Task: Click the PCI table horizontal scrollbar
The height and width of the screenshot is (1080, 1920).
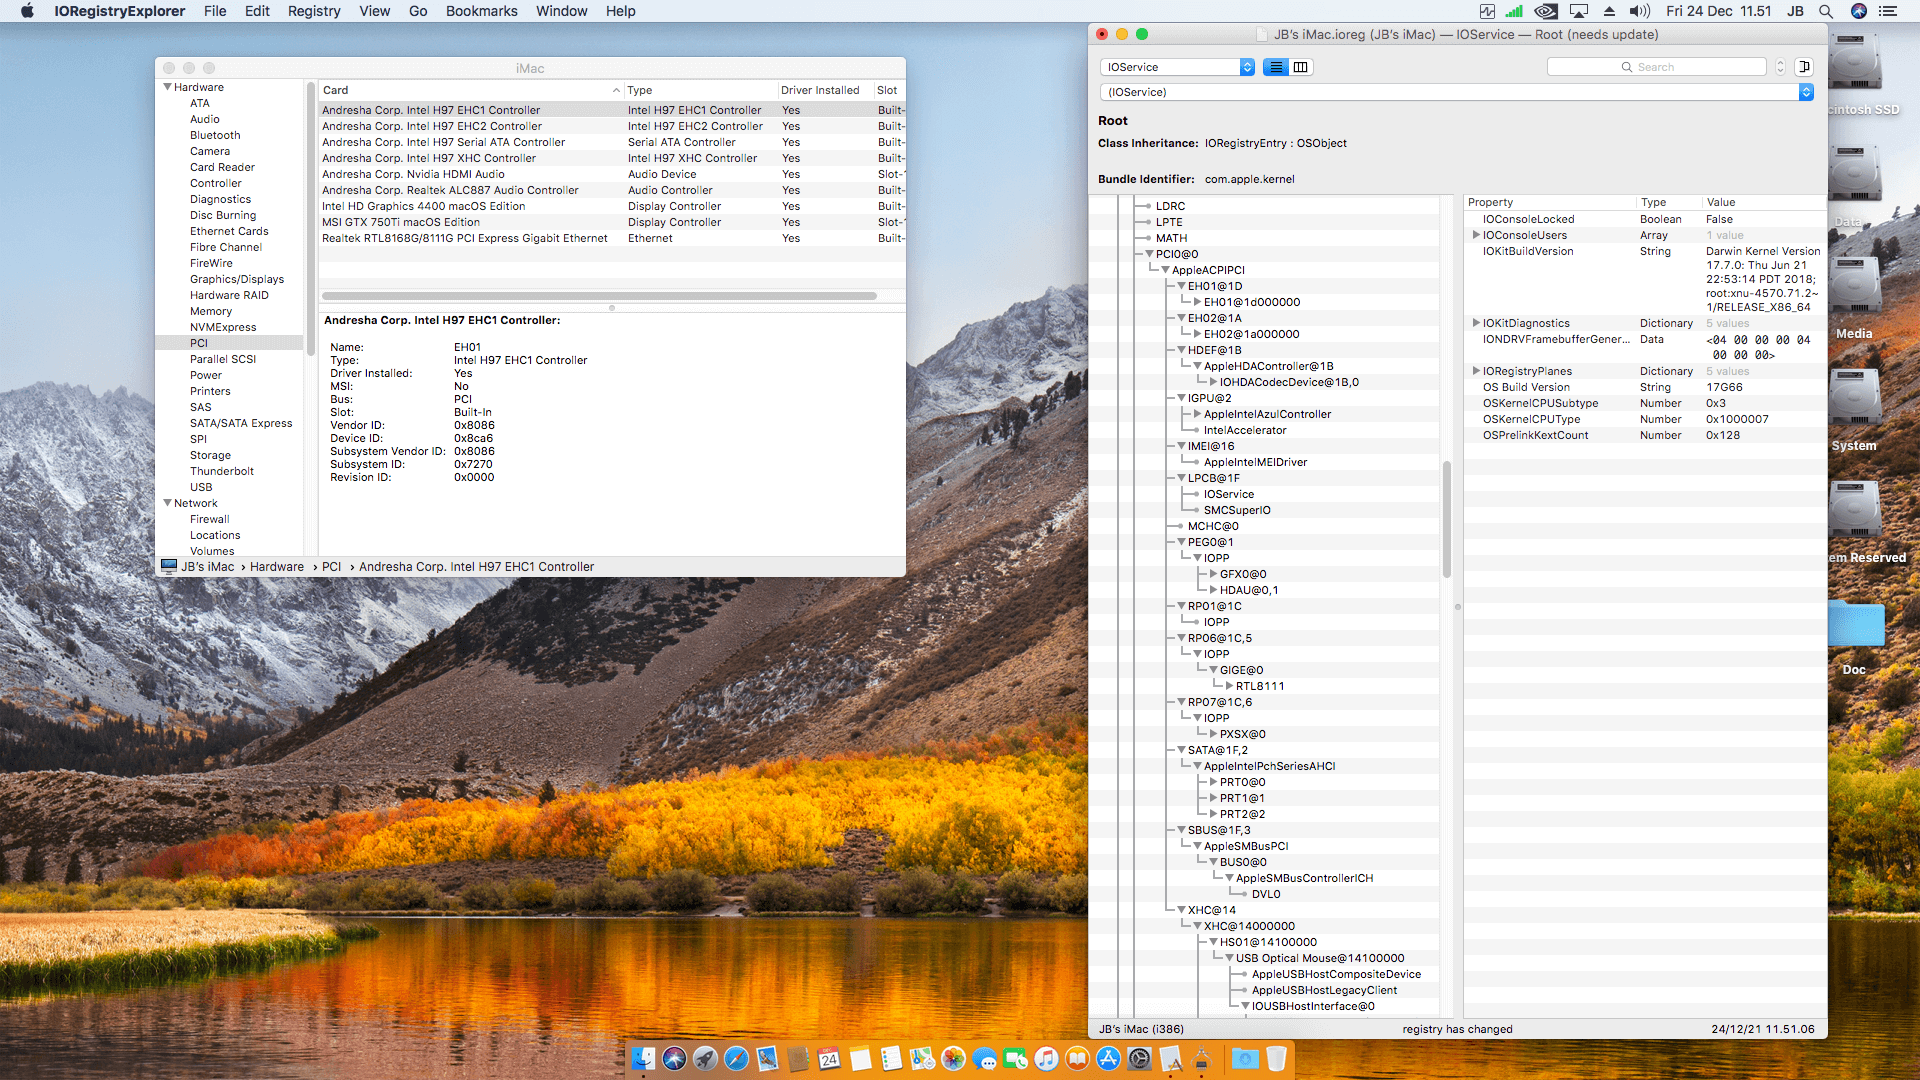Action: 599,296
